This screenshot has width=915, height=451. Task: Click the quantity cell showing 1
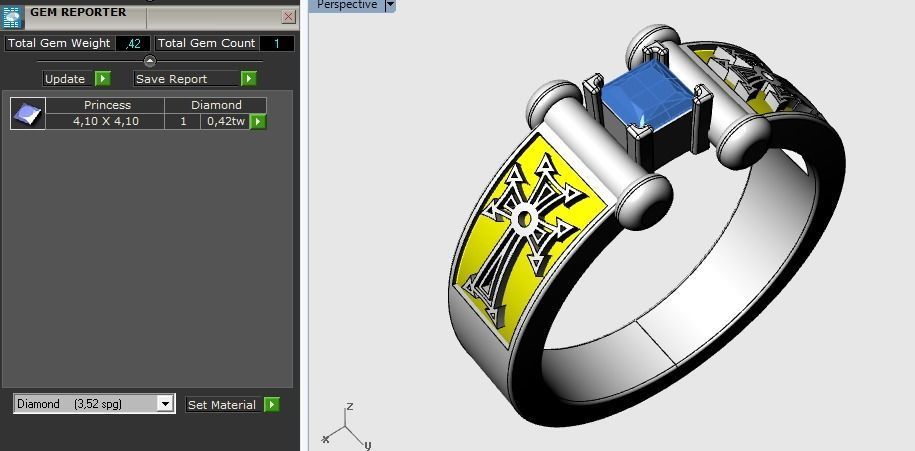point(183,121)
